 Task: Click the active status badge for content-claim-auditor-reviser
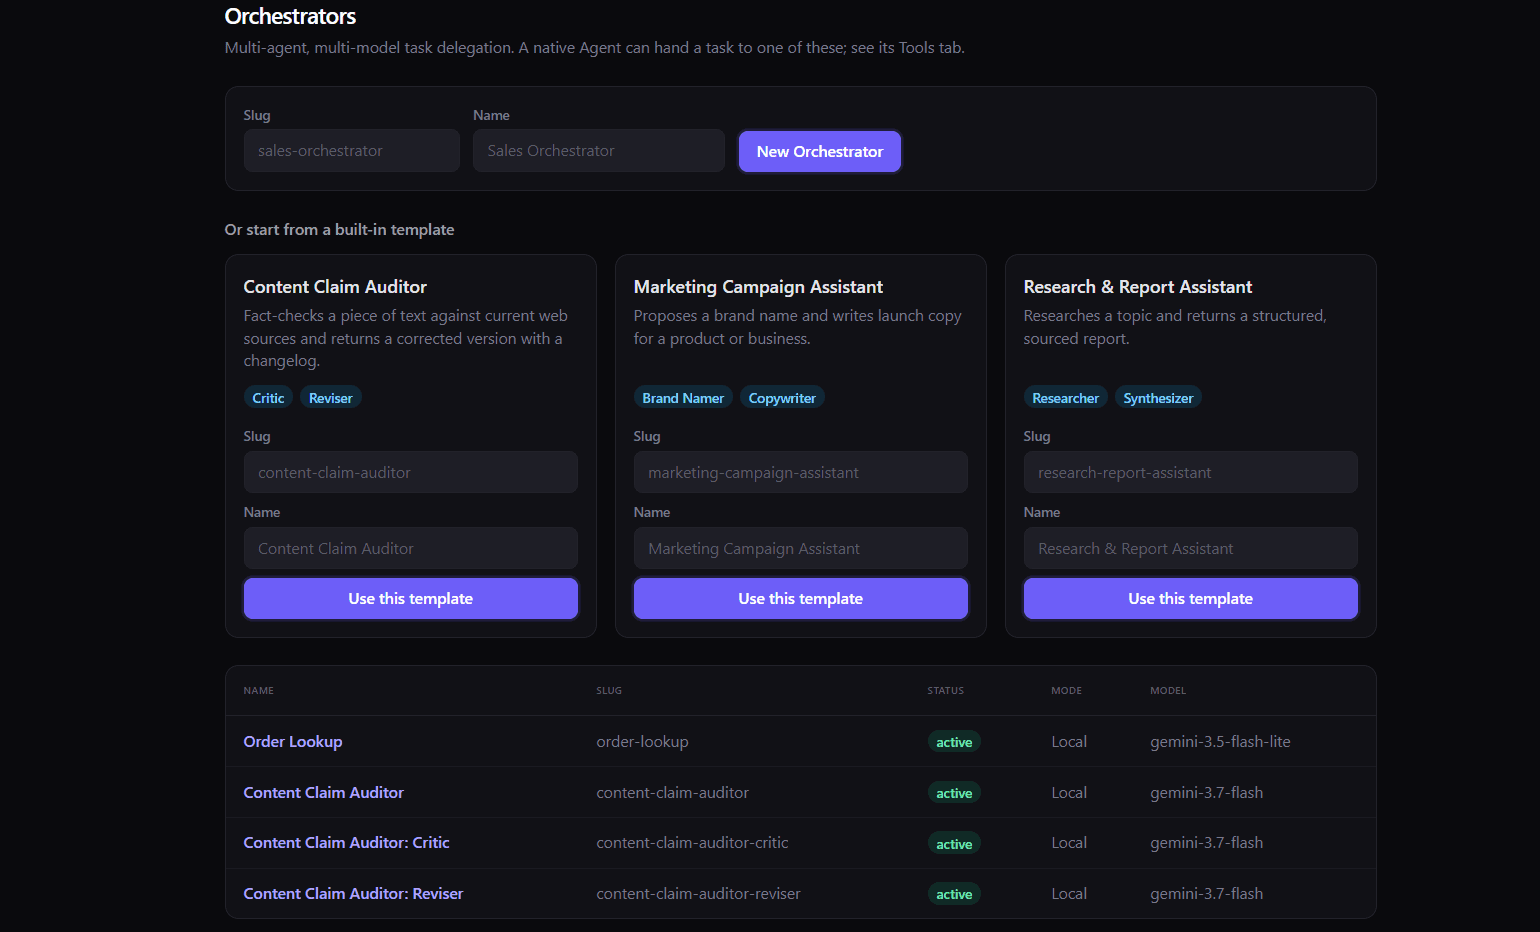point(954,894)
